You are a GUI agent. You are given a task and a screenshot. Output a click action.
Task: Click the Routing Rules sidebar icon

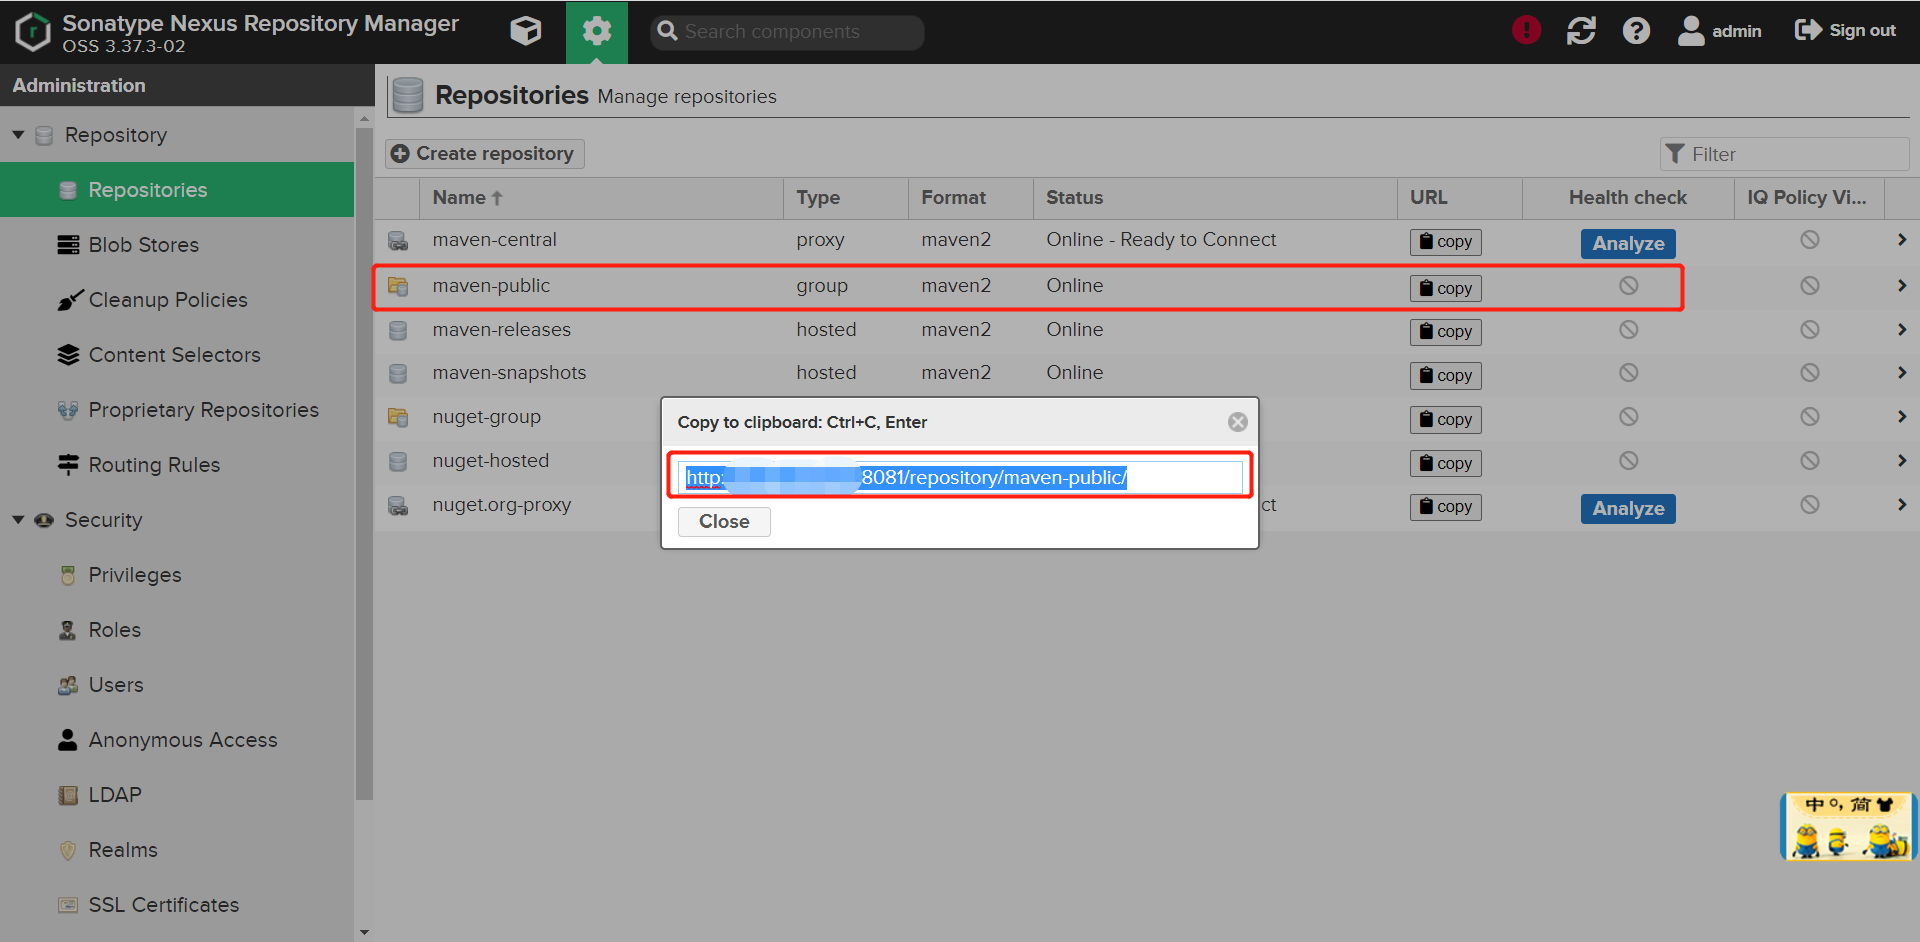pos(67,464)
